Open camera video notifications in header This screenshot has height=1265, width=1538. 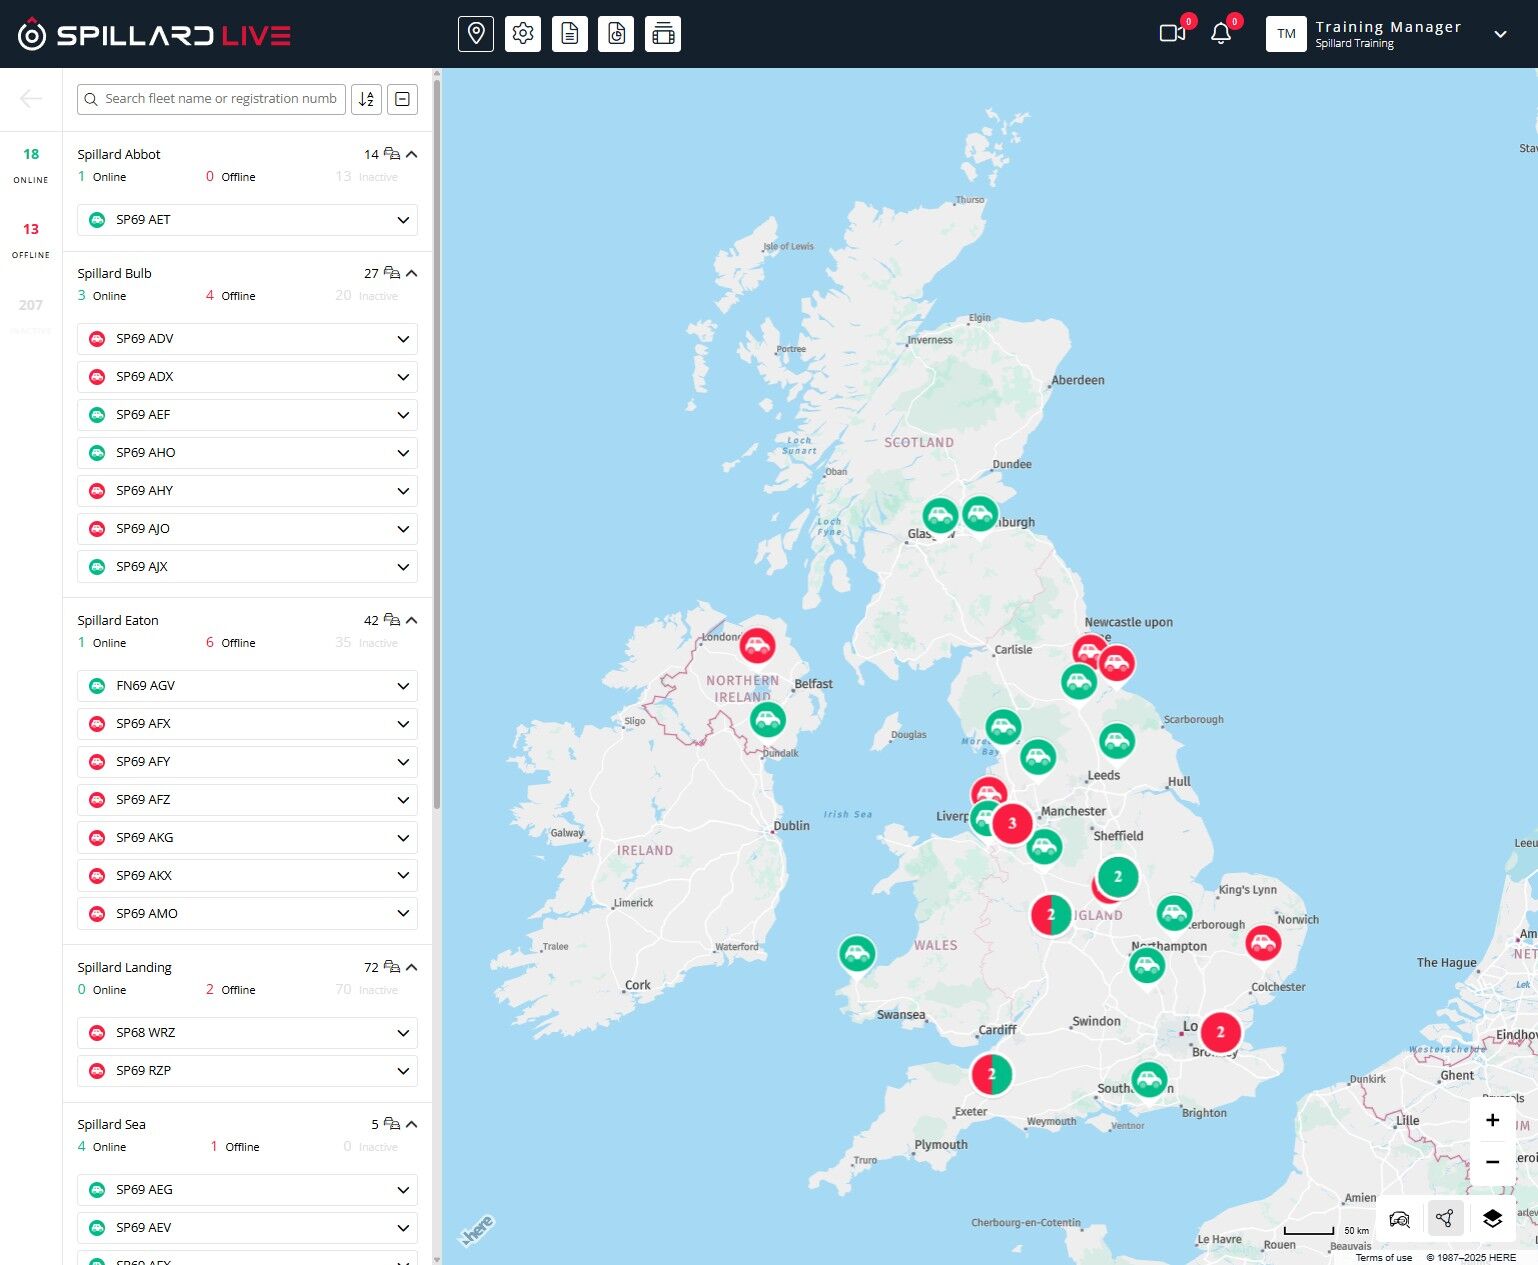pos(1173,33)
